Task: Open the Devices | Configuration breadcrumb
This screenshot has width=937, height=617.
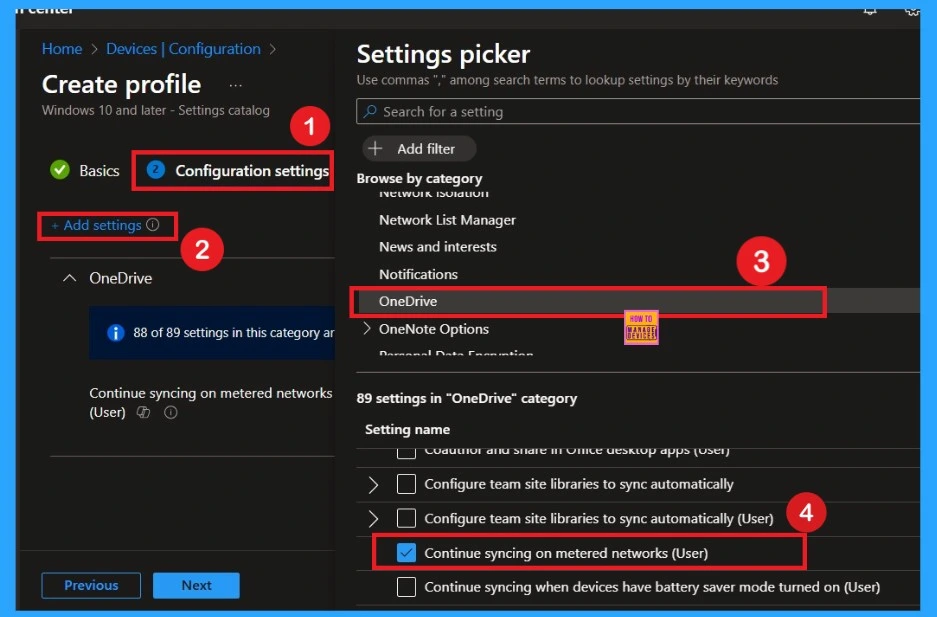Action: (183, 49)
